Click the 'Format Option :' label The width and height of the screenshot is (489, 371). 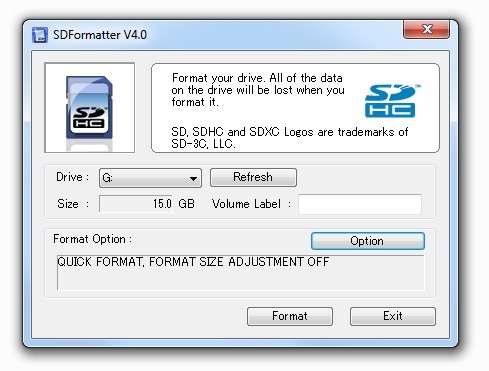pos(92,239)
